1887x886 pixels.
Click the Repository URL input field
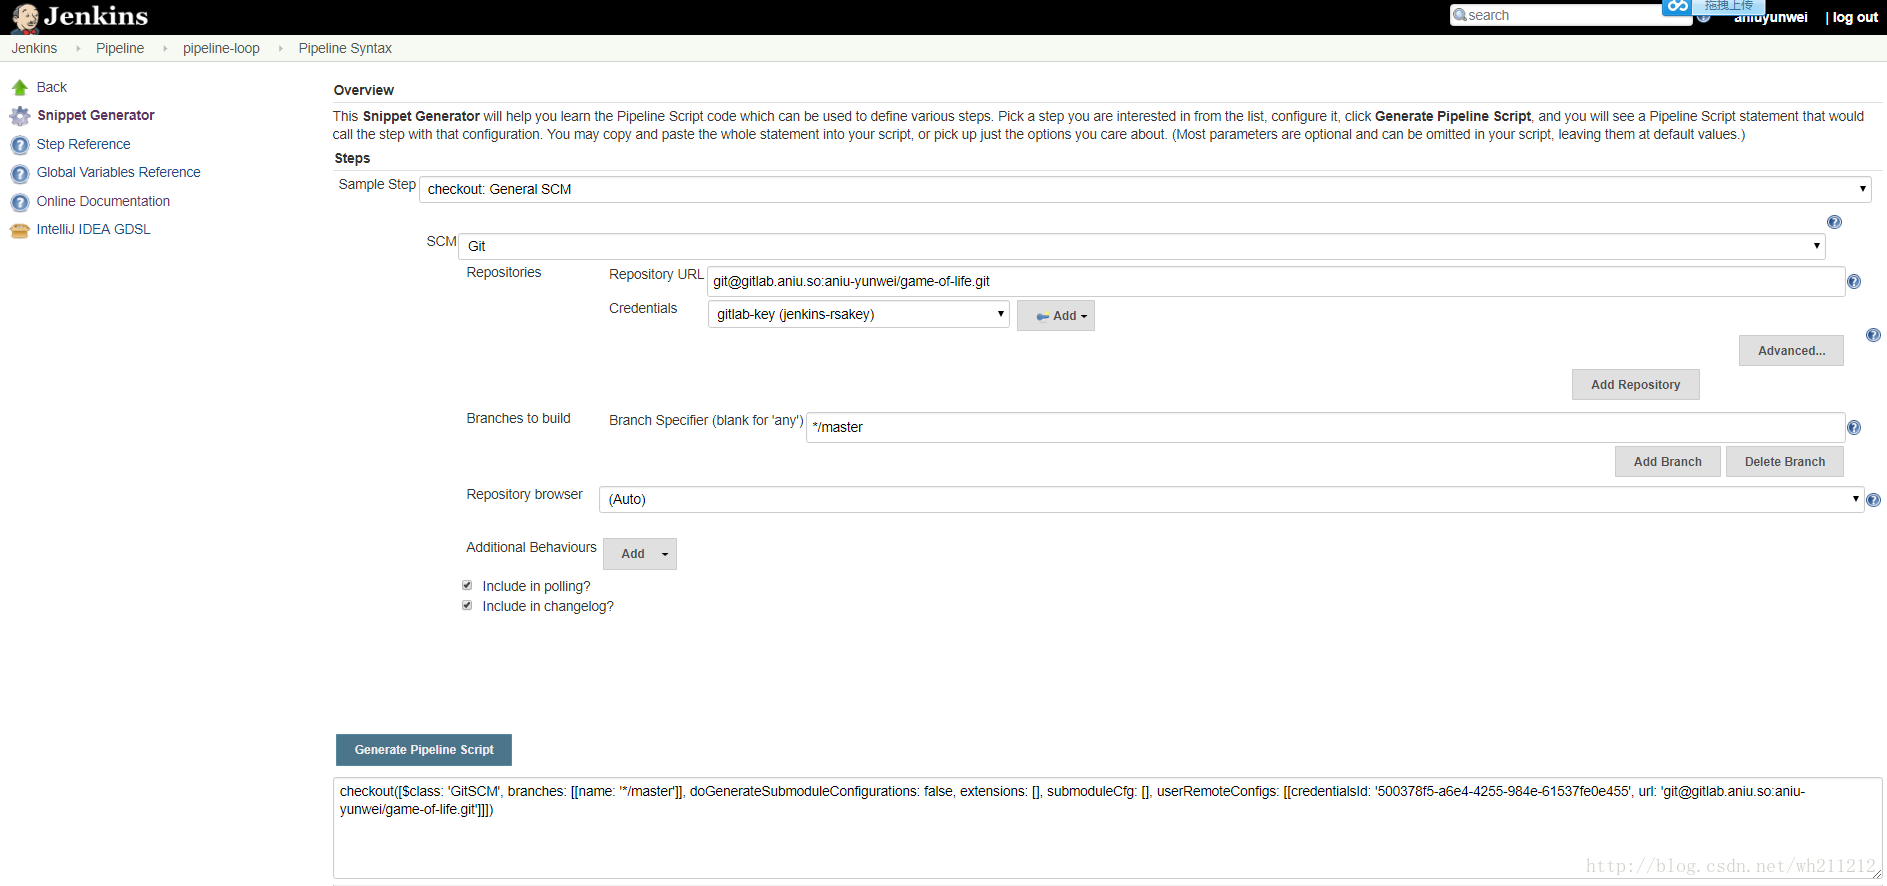click(1275, 282)
